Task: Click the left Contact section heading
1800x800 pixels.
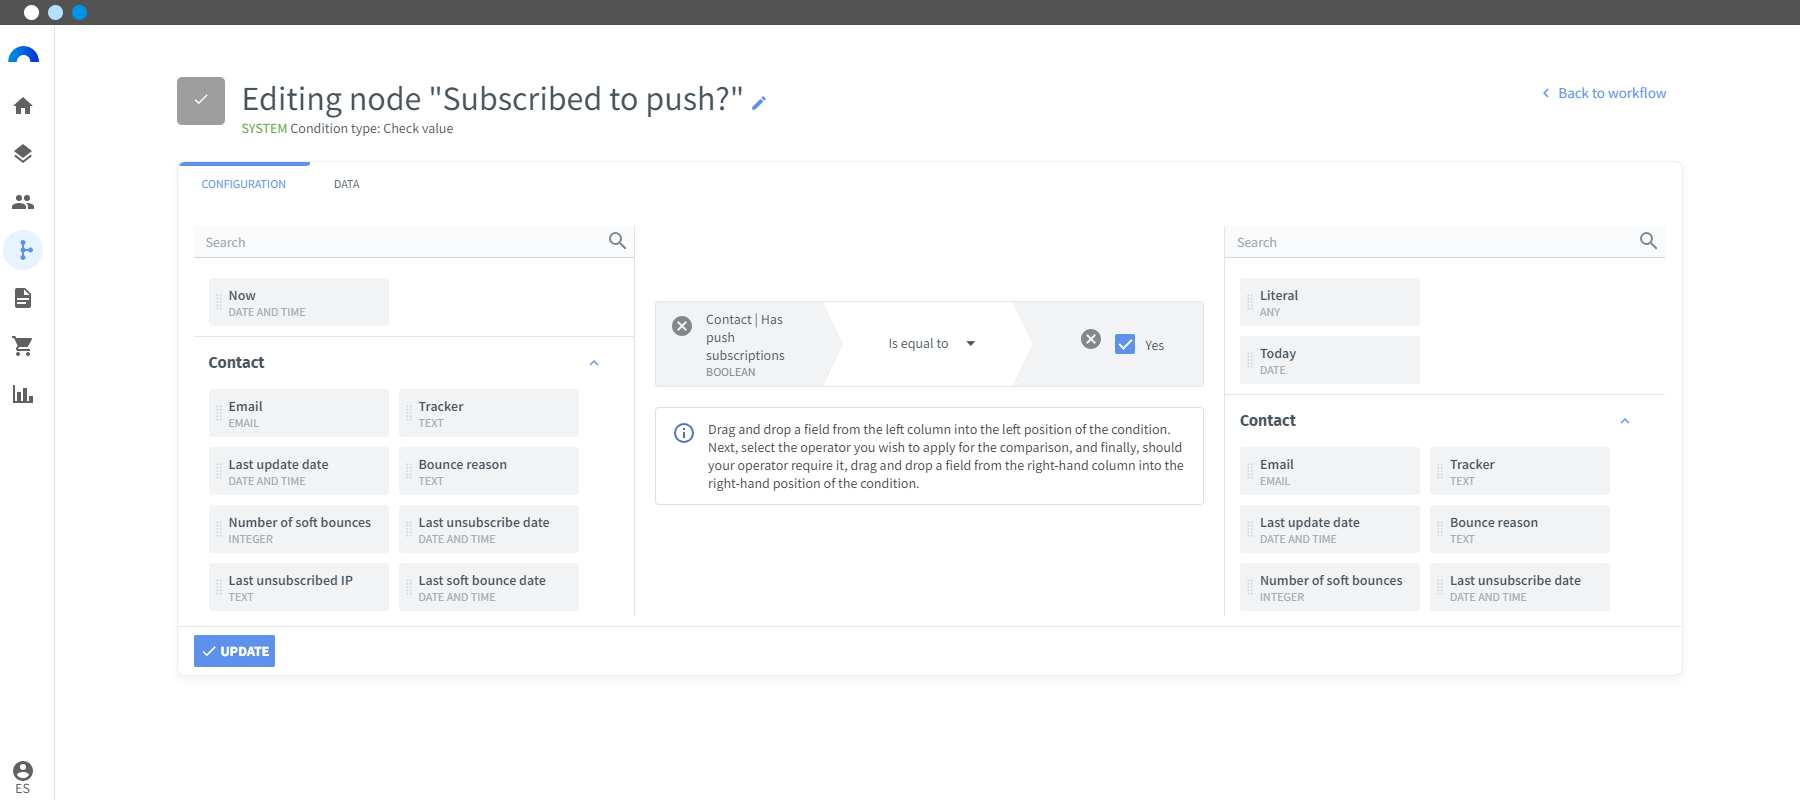Action: click(x=236, y=363)
